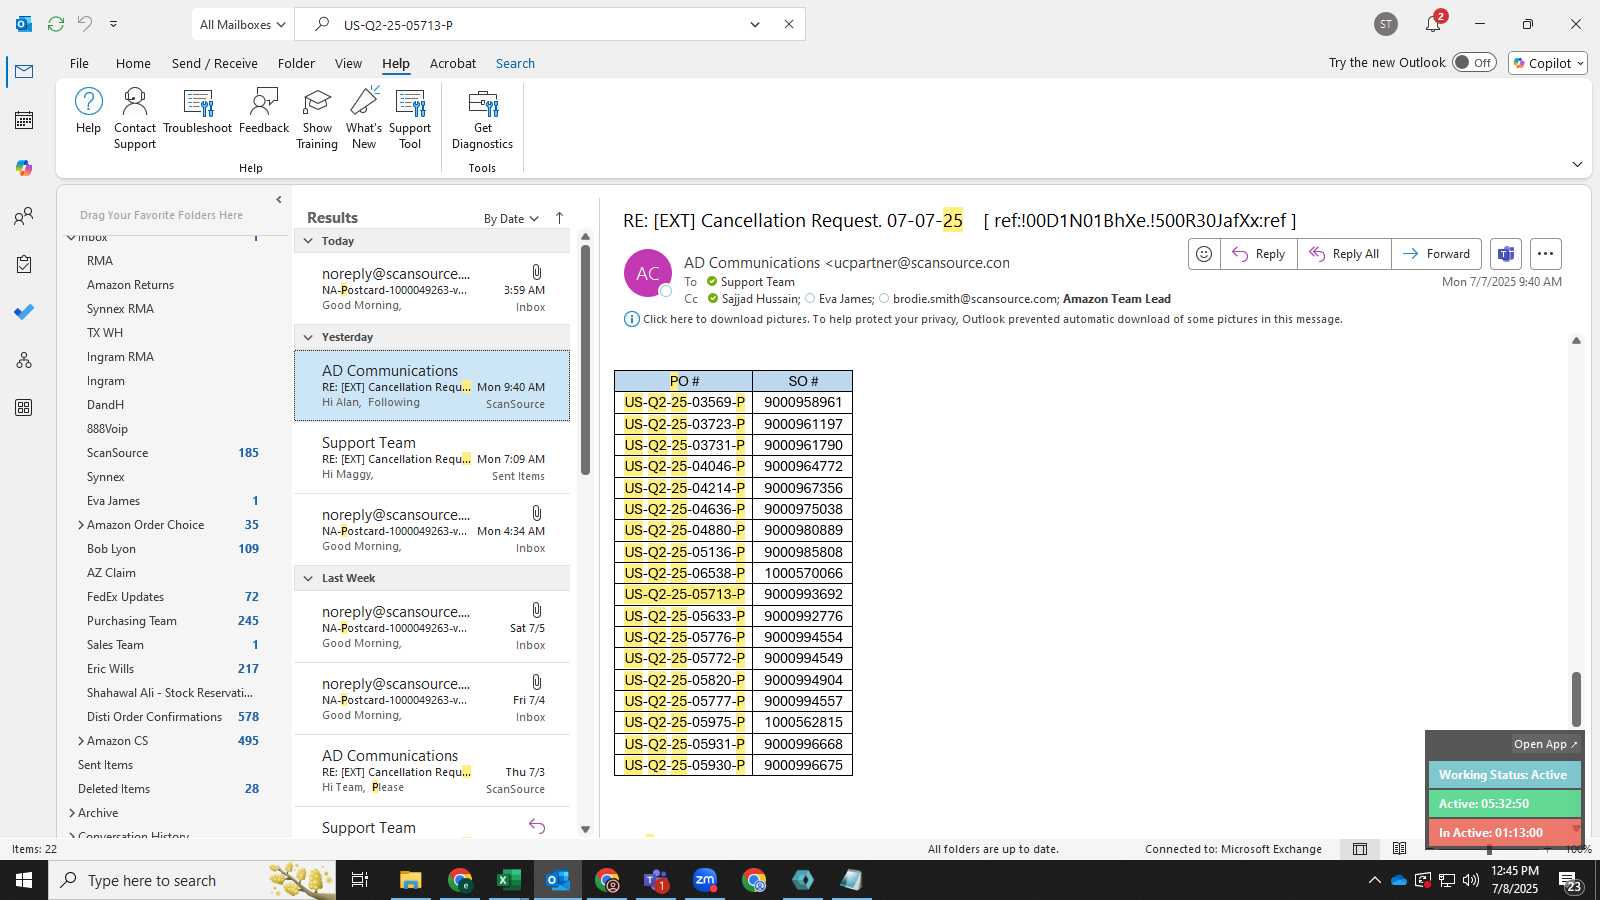Open the emoji reaction button
1600x900 pixels.
[x=1204, y=254]
